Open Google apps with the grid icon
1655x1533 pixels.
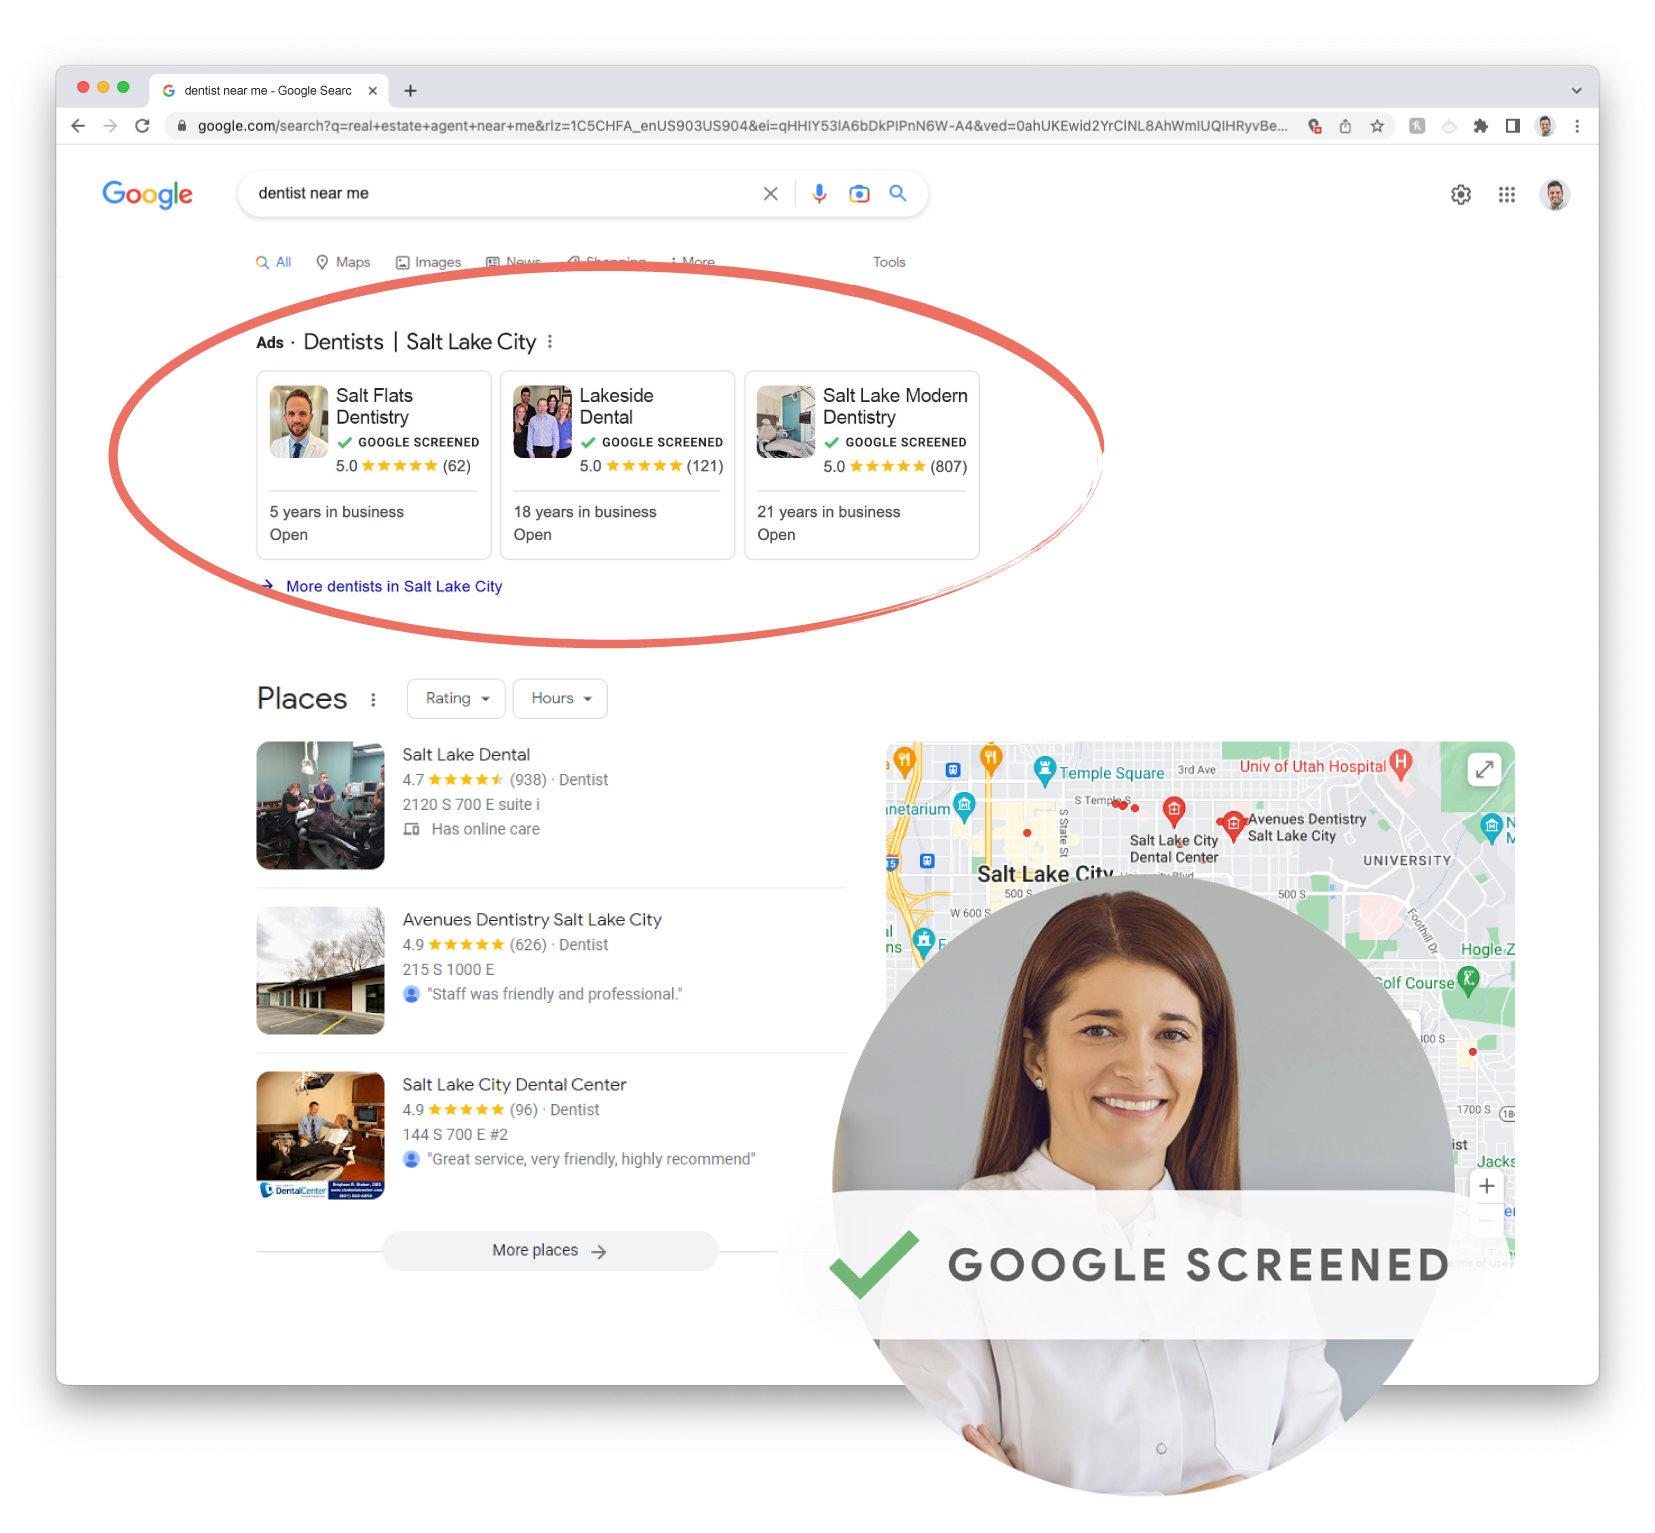coord(1506,194)
